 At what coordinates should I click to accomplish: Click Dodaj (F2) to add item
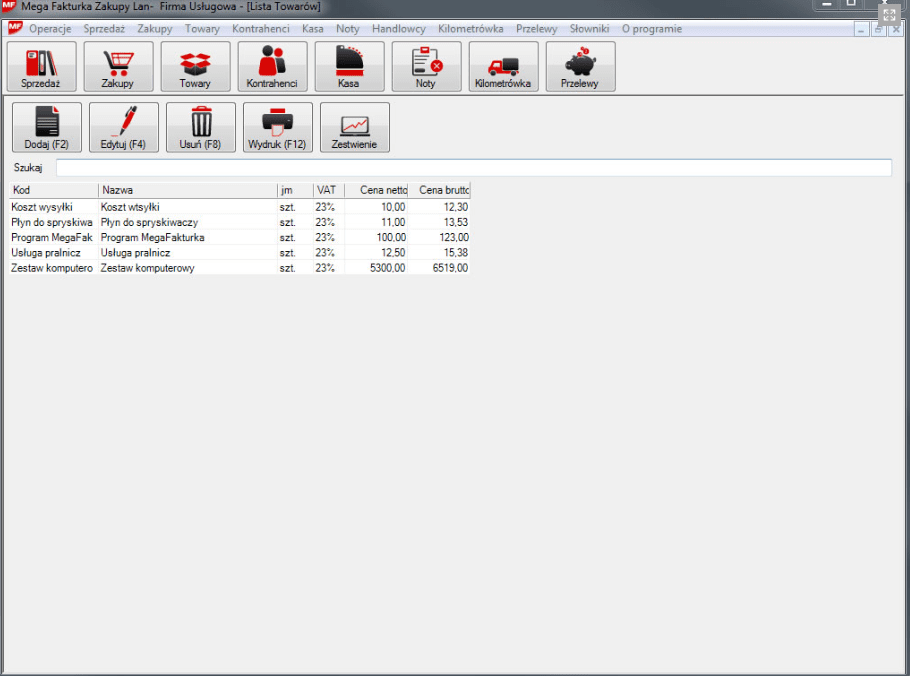(46, 127)
